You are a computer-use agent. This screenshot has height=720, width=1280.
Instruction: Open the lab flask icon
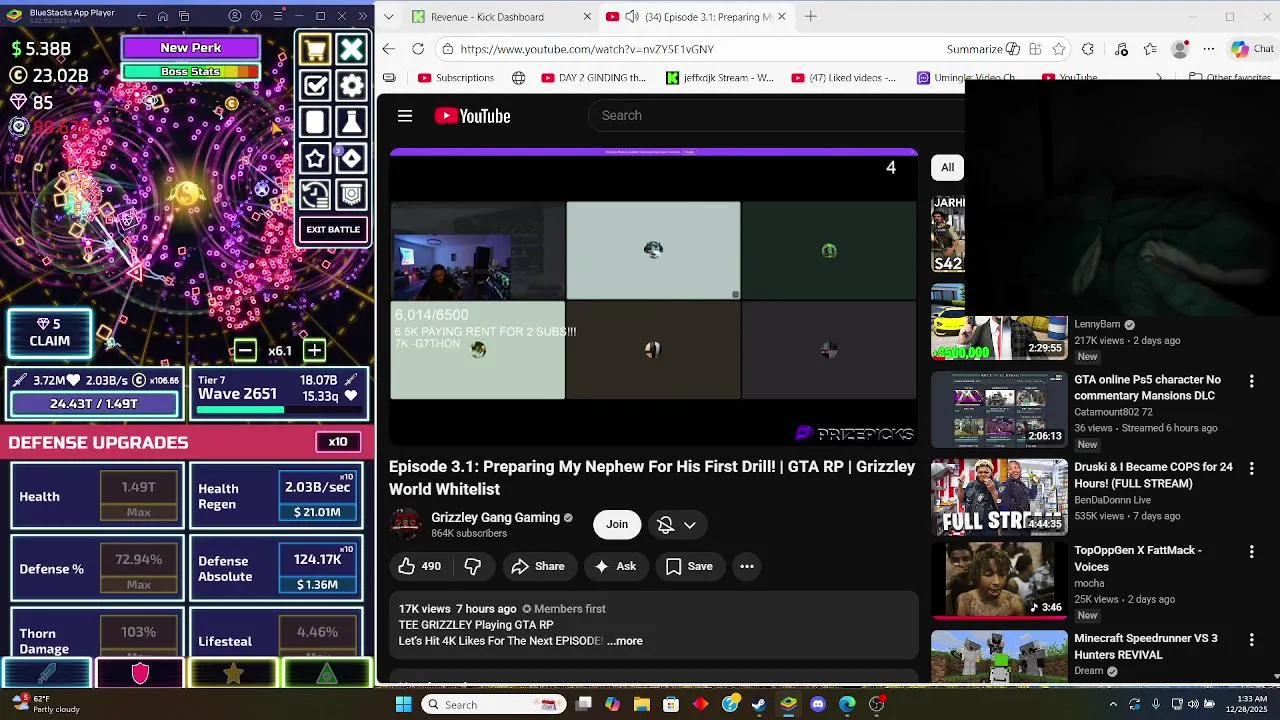coord(351,122)
